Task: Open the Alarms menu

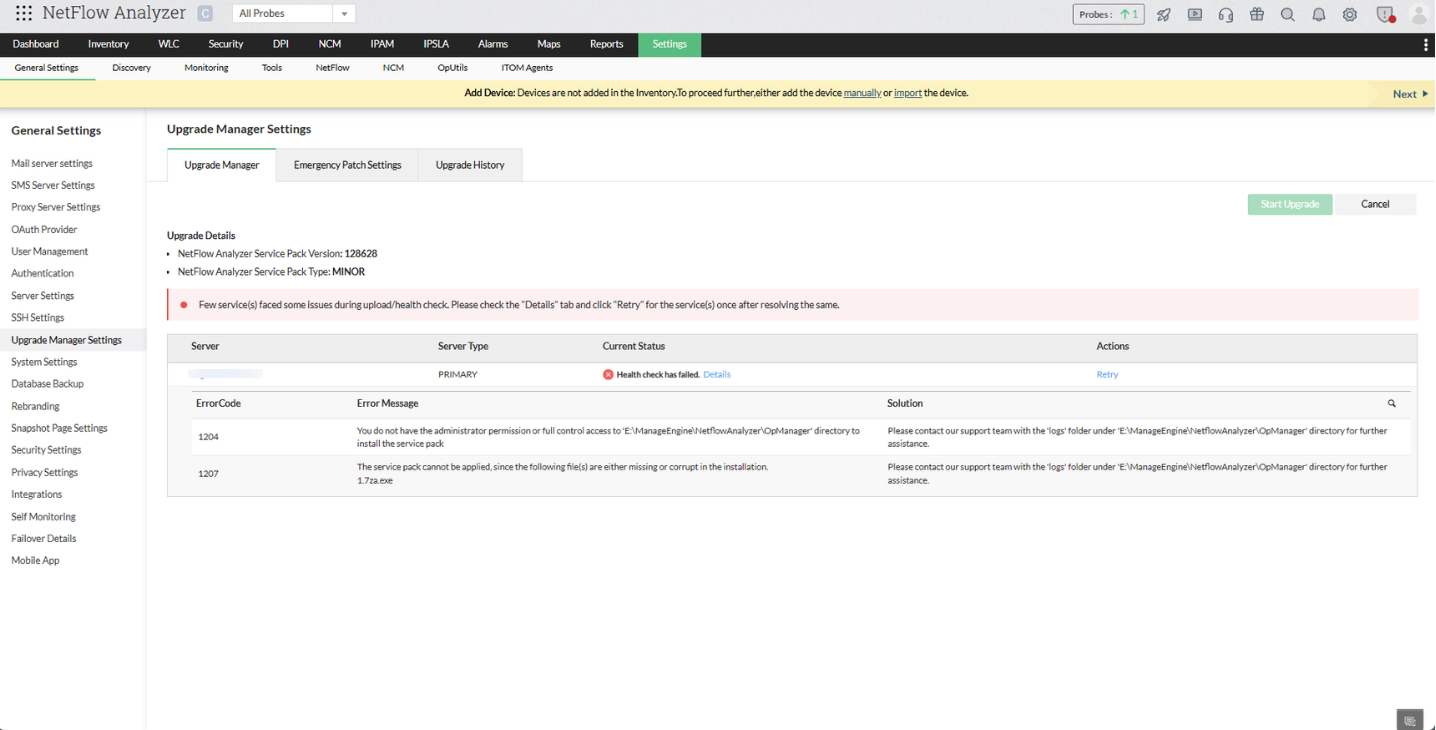Action: coord(493,44)
